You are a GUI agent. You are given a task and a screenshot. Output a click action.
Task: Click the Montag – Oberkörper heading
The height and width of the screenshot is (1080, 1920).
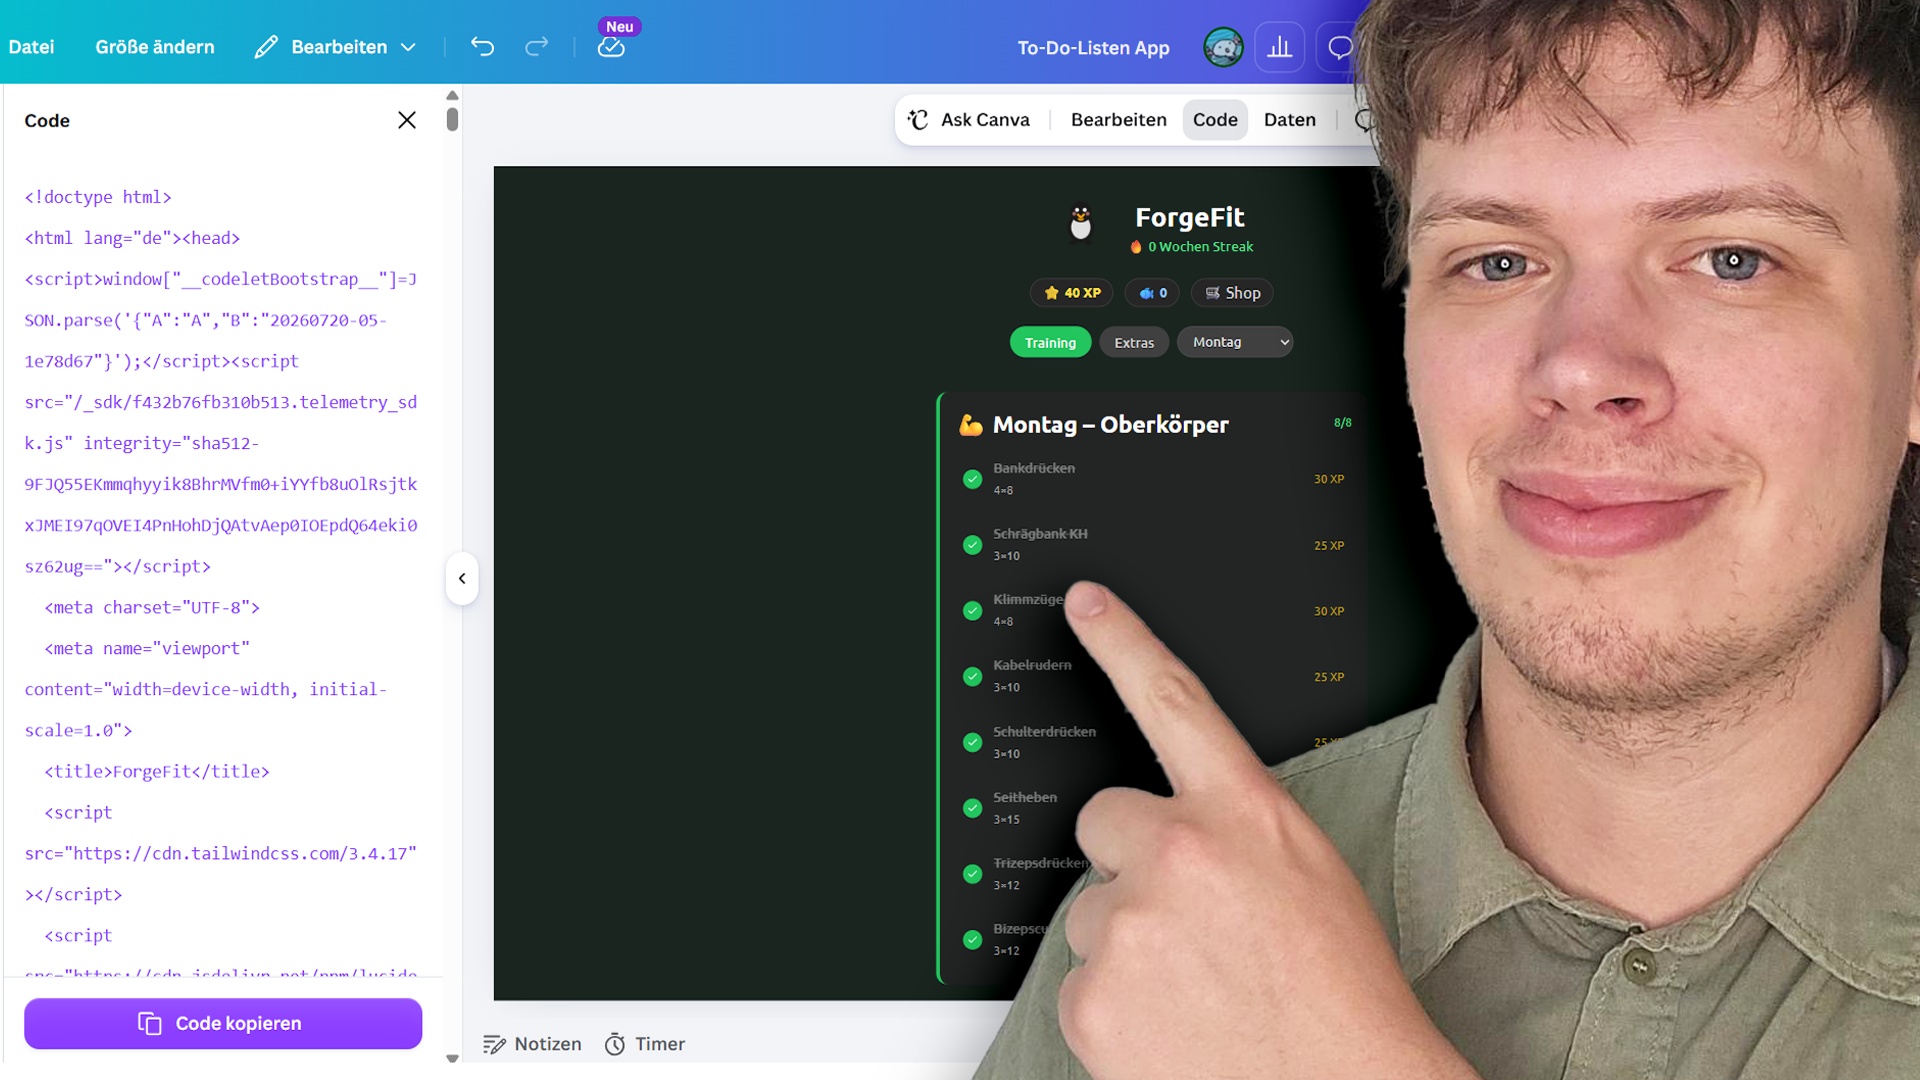pyautogui.click(x=1110, y=425)
